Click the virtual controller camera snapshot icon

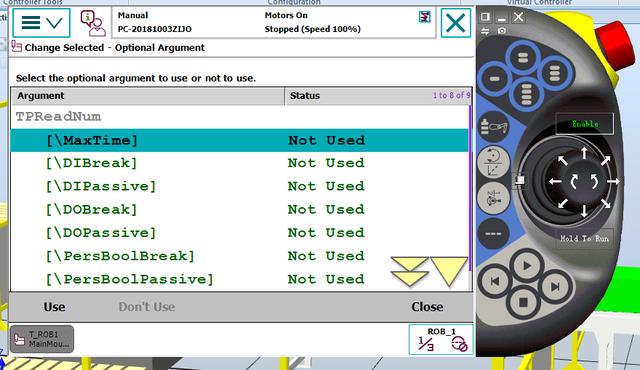[x=502, y=31]
